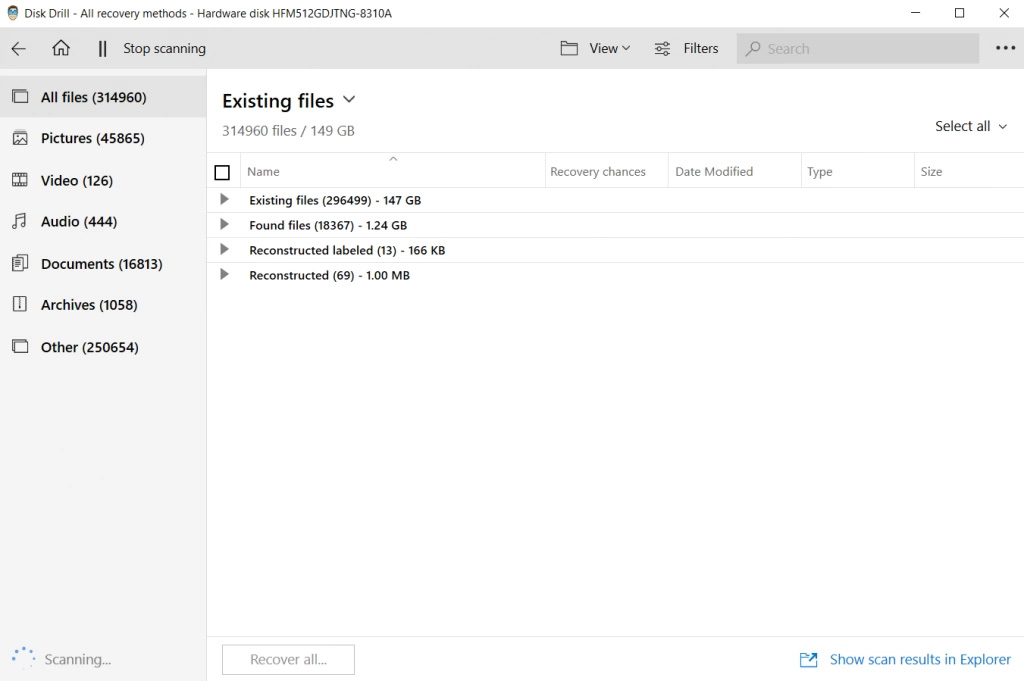Switch to the Documents (16813) category
1024x681 pixels.
click(103, 264)
